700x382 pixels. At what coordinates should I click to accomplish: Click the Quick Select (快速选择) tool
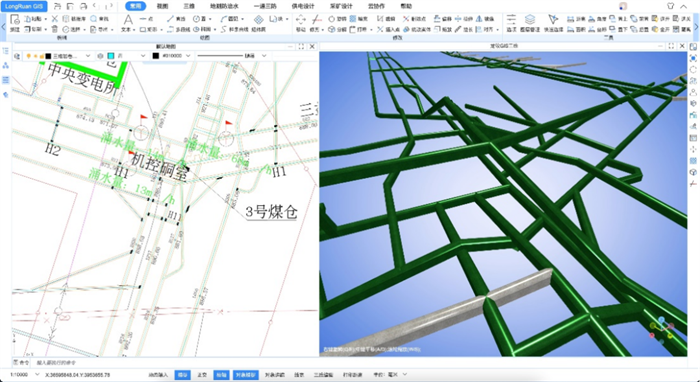[x=553, y=23]
